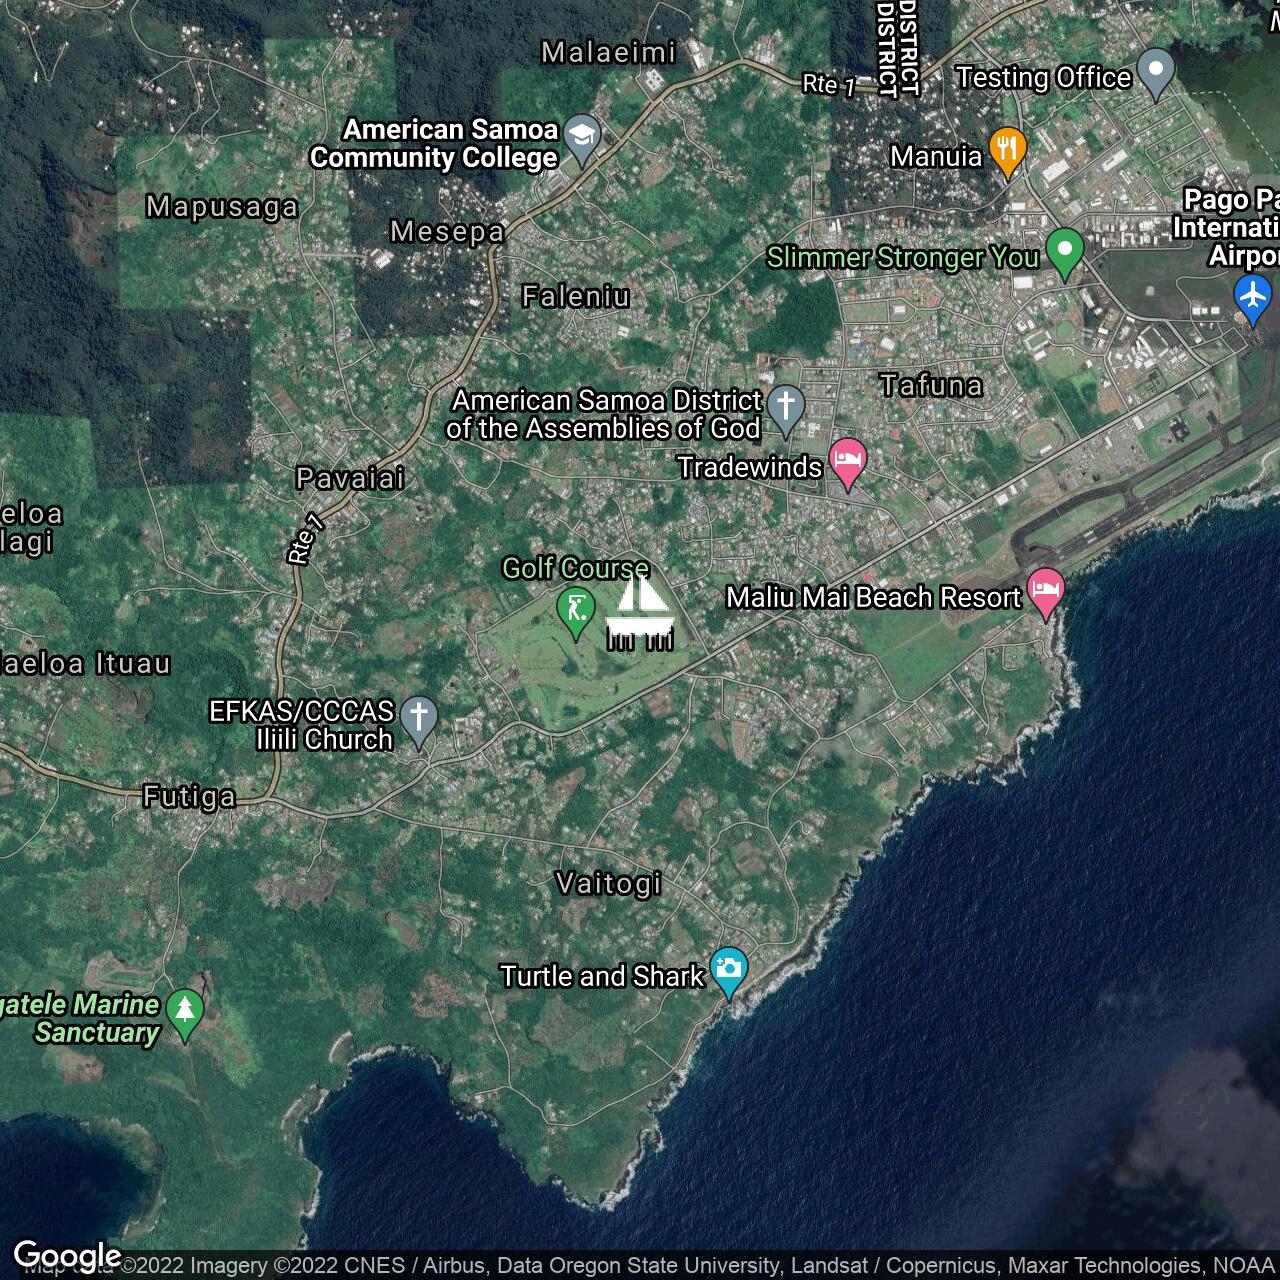Open the Tradewinds hotel marker
Screen dimensions: 1280x1280
[848, 461]
